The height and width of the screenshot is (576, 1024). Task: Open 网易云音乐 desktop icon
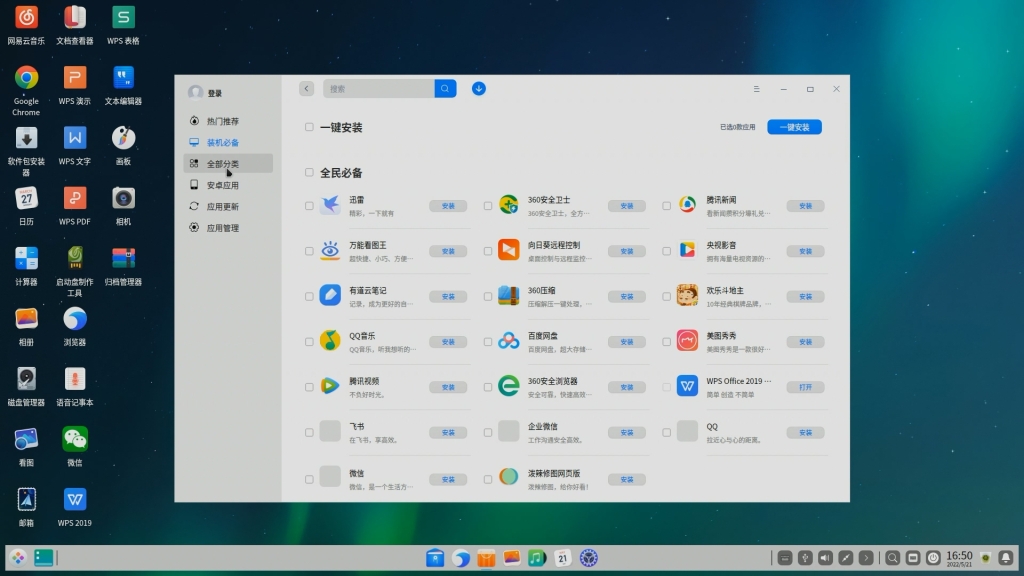coord(26,18)
